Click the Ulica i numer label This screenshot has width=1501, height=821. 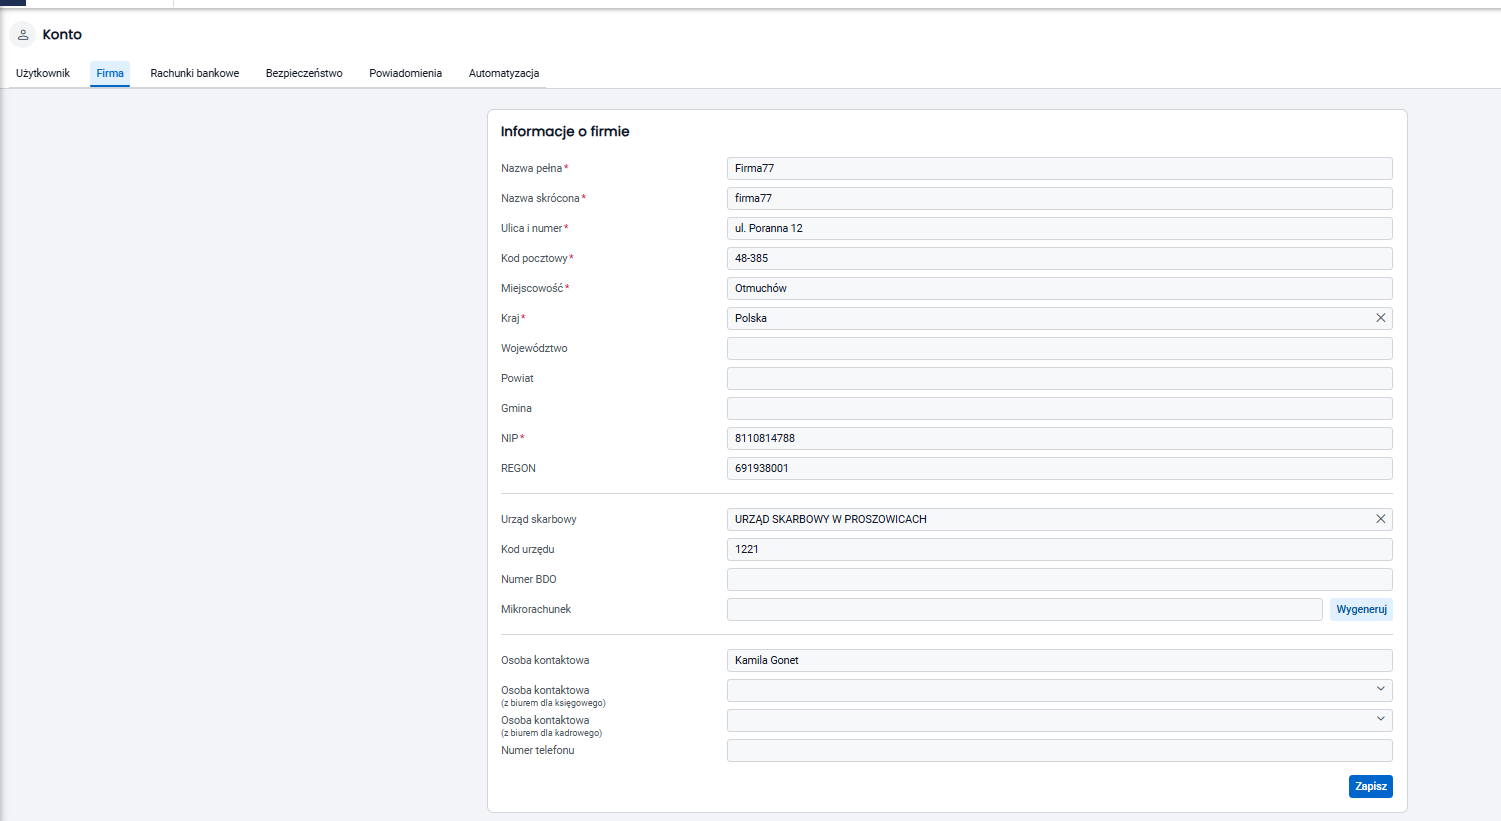[532, 228]
